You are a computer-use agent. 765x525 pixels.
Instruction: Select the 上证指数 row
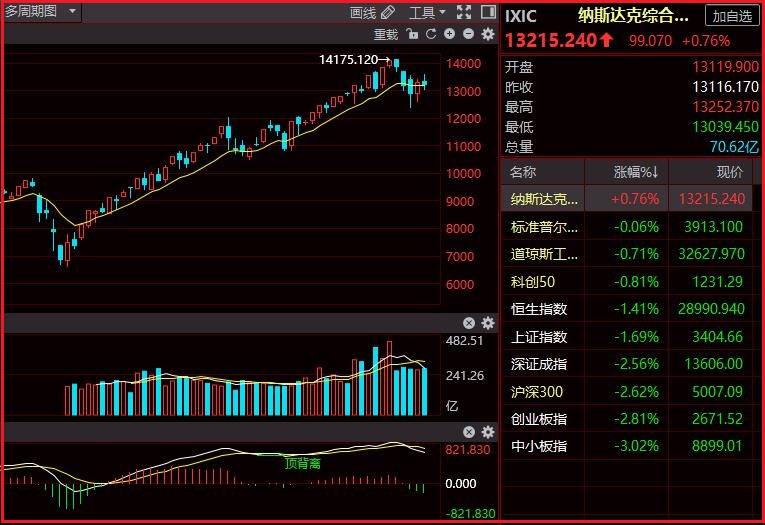(627, 337)
